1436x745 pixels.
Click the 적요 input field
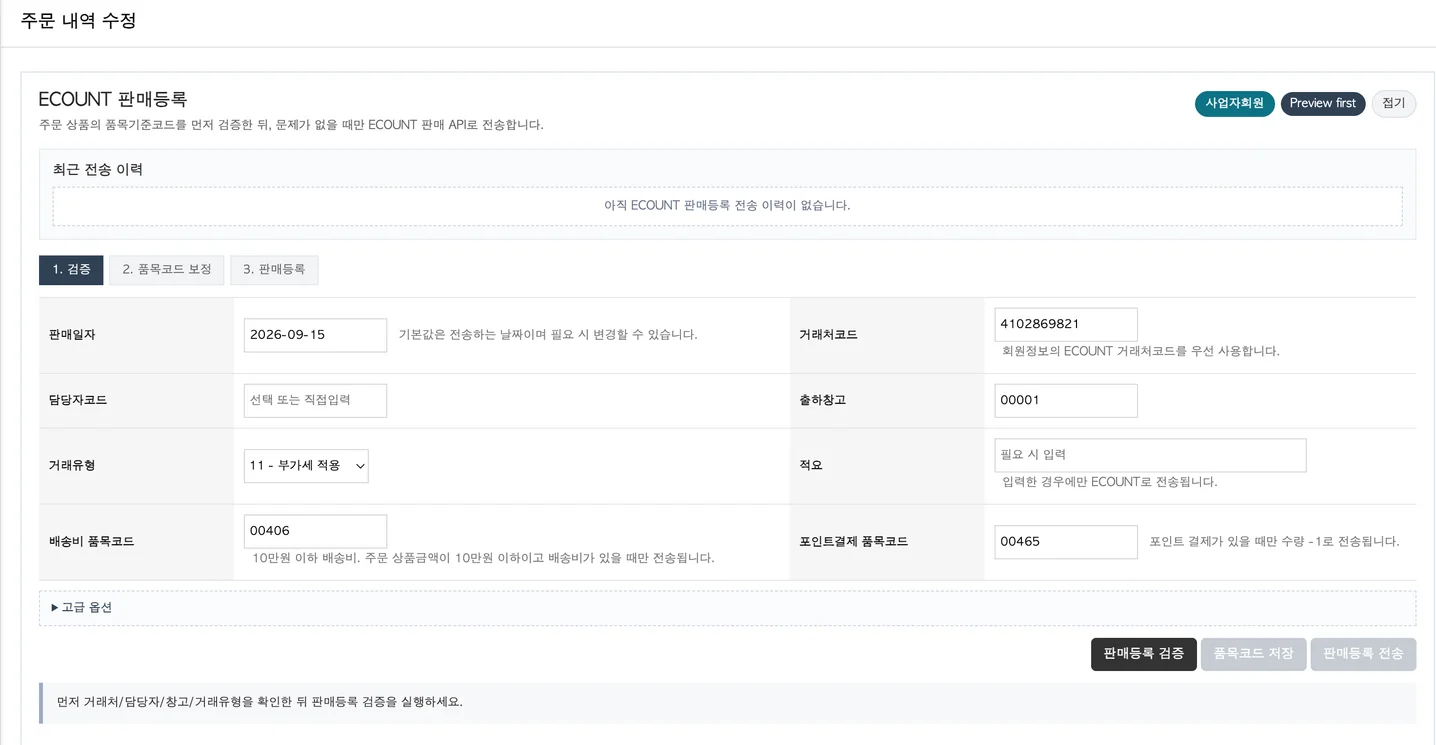coord(1150,455)
